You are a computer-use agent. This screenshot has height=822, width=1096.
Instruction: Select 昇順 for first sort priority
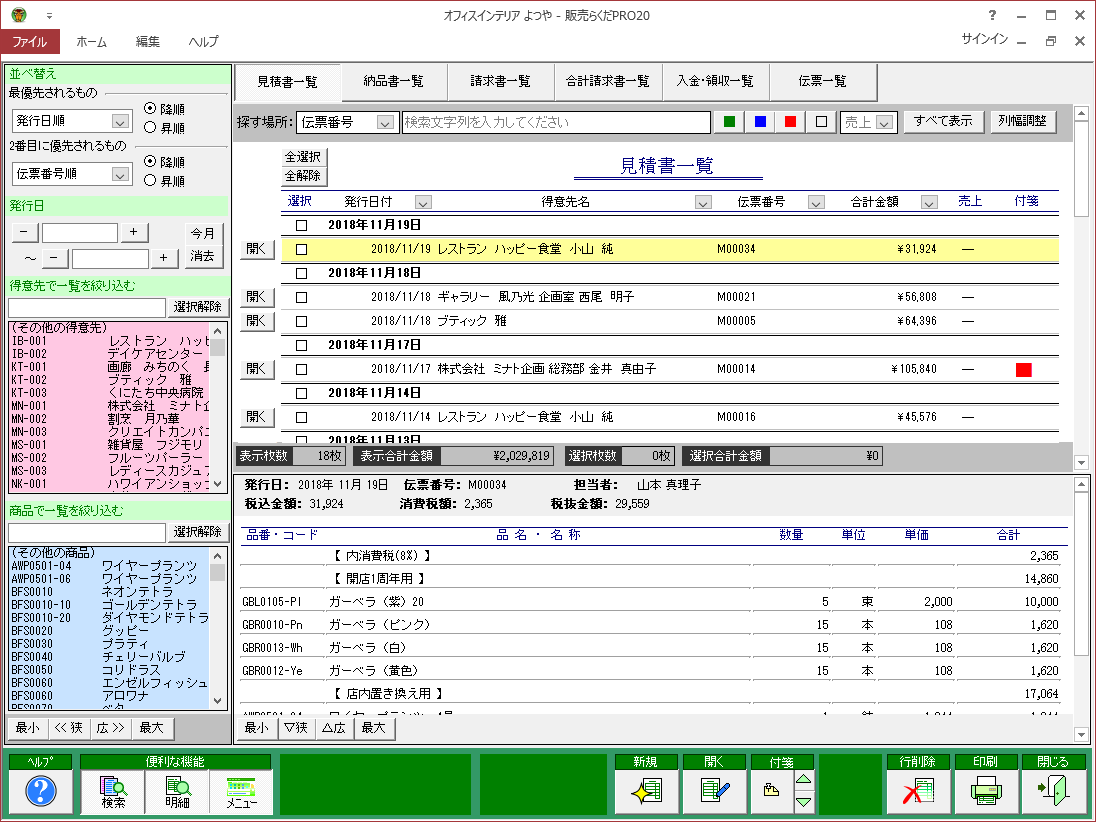click(x=150, y=127)
